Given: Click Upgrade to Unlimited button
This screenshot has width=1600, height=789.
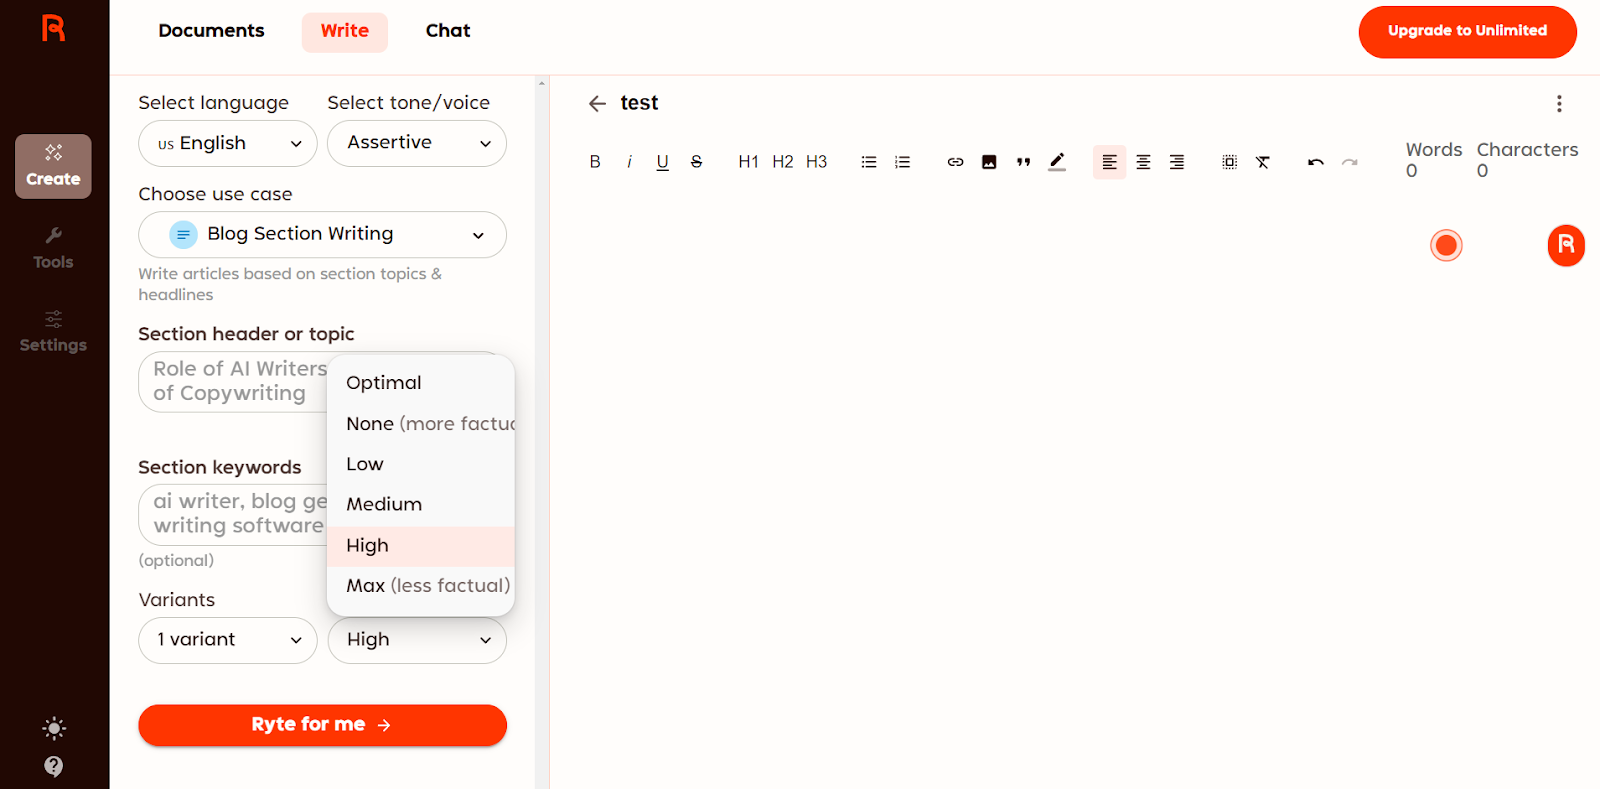Looking at the screenshot, I should click(x=1467, y=31).
